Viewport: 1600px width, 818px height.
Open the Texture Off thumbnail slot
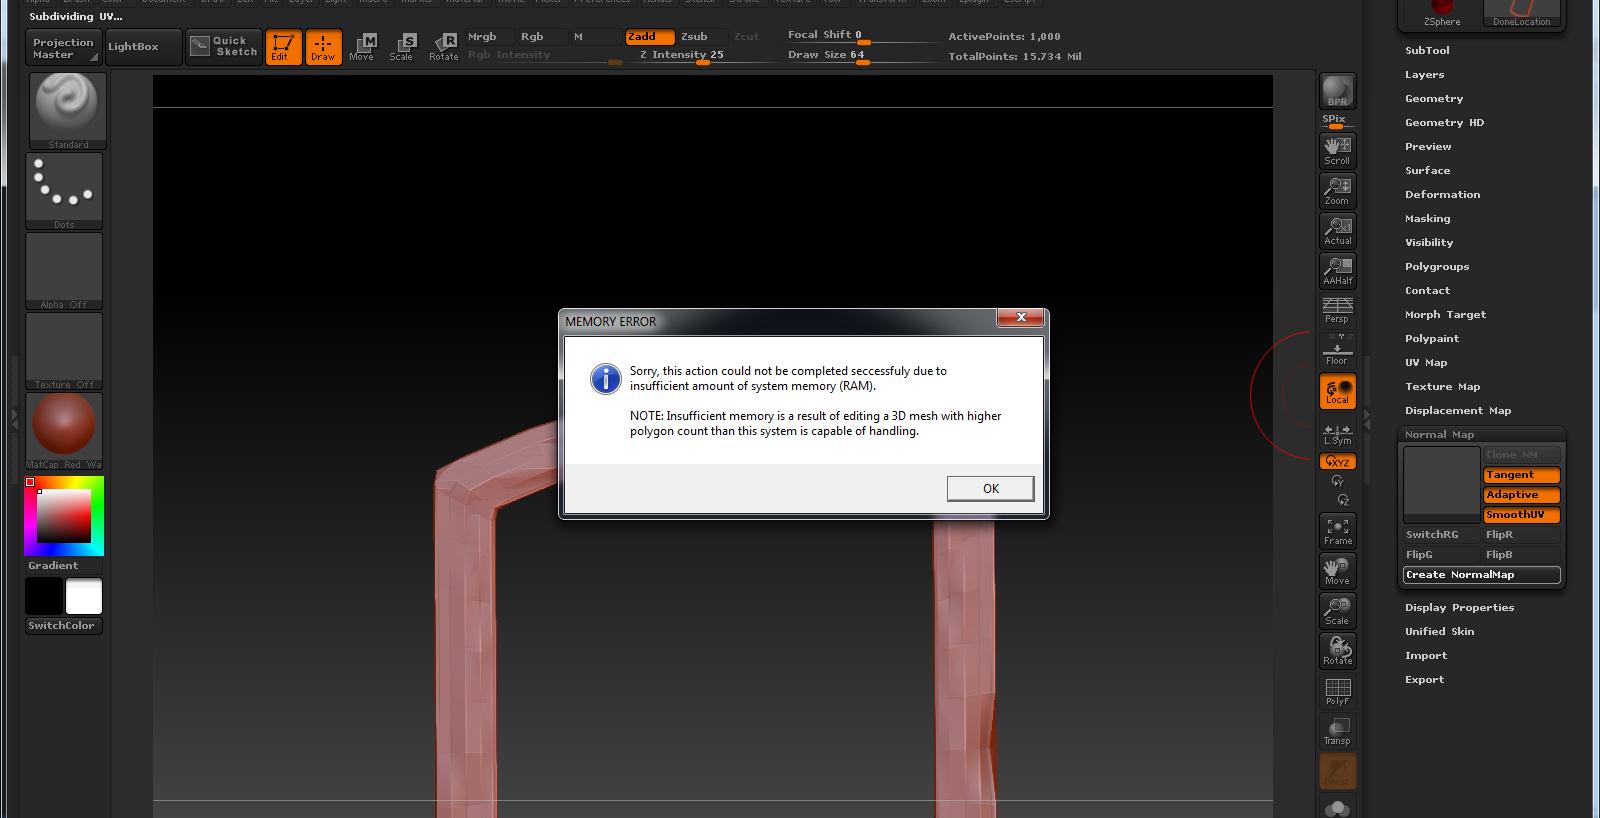64,351
